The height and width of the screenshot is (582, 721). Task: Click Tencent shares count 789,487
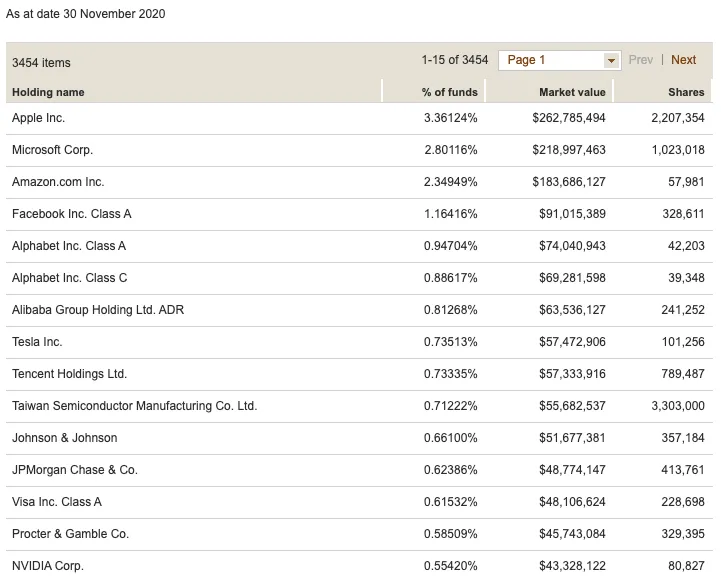[x=683, y=374]
